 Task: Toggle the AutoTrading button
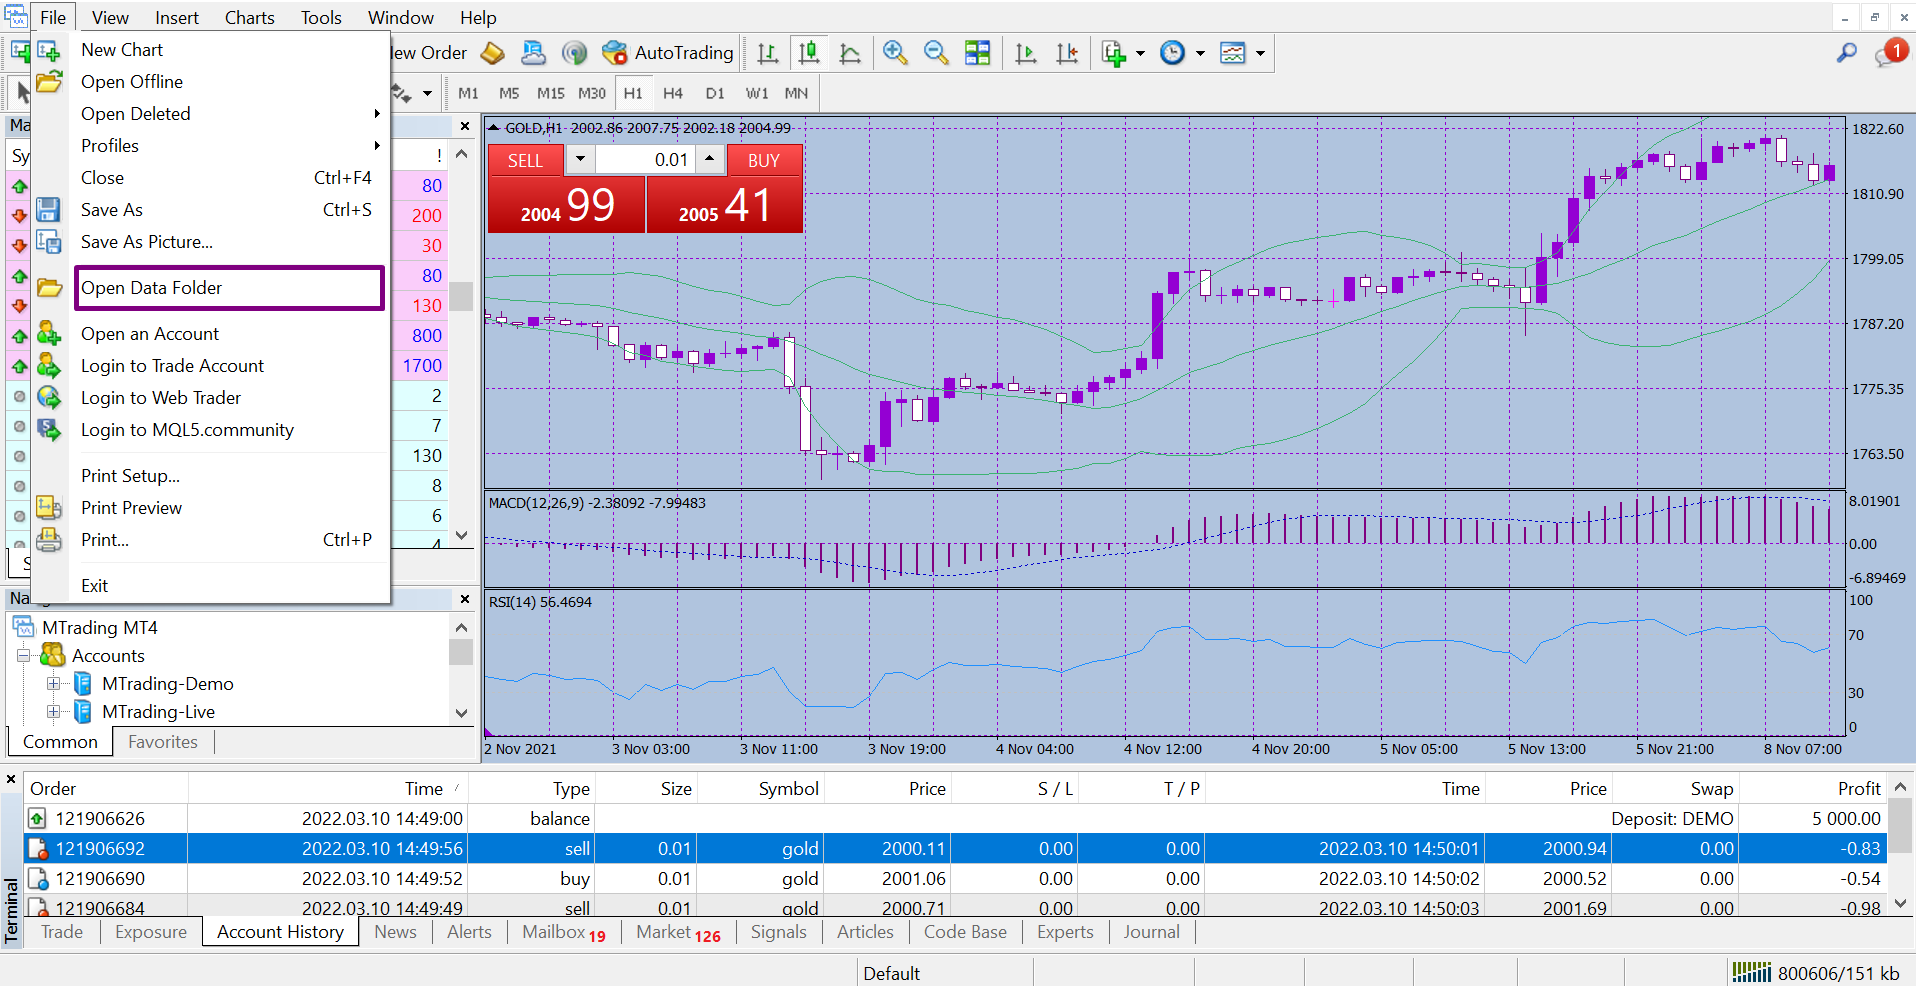pyautogui.click(x=668, y=53)
